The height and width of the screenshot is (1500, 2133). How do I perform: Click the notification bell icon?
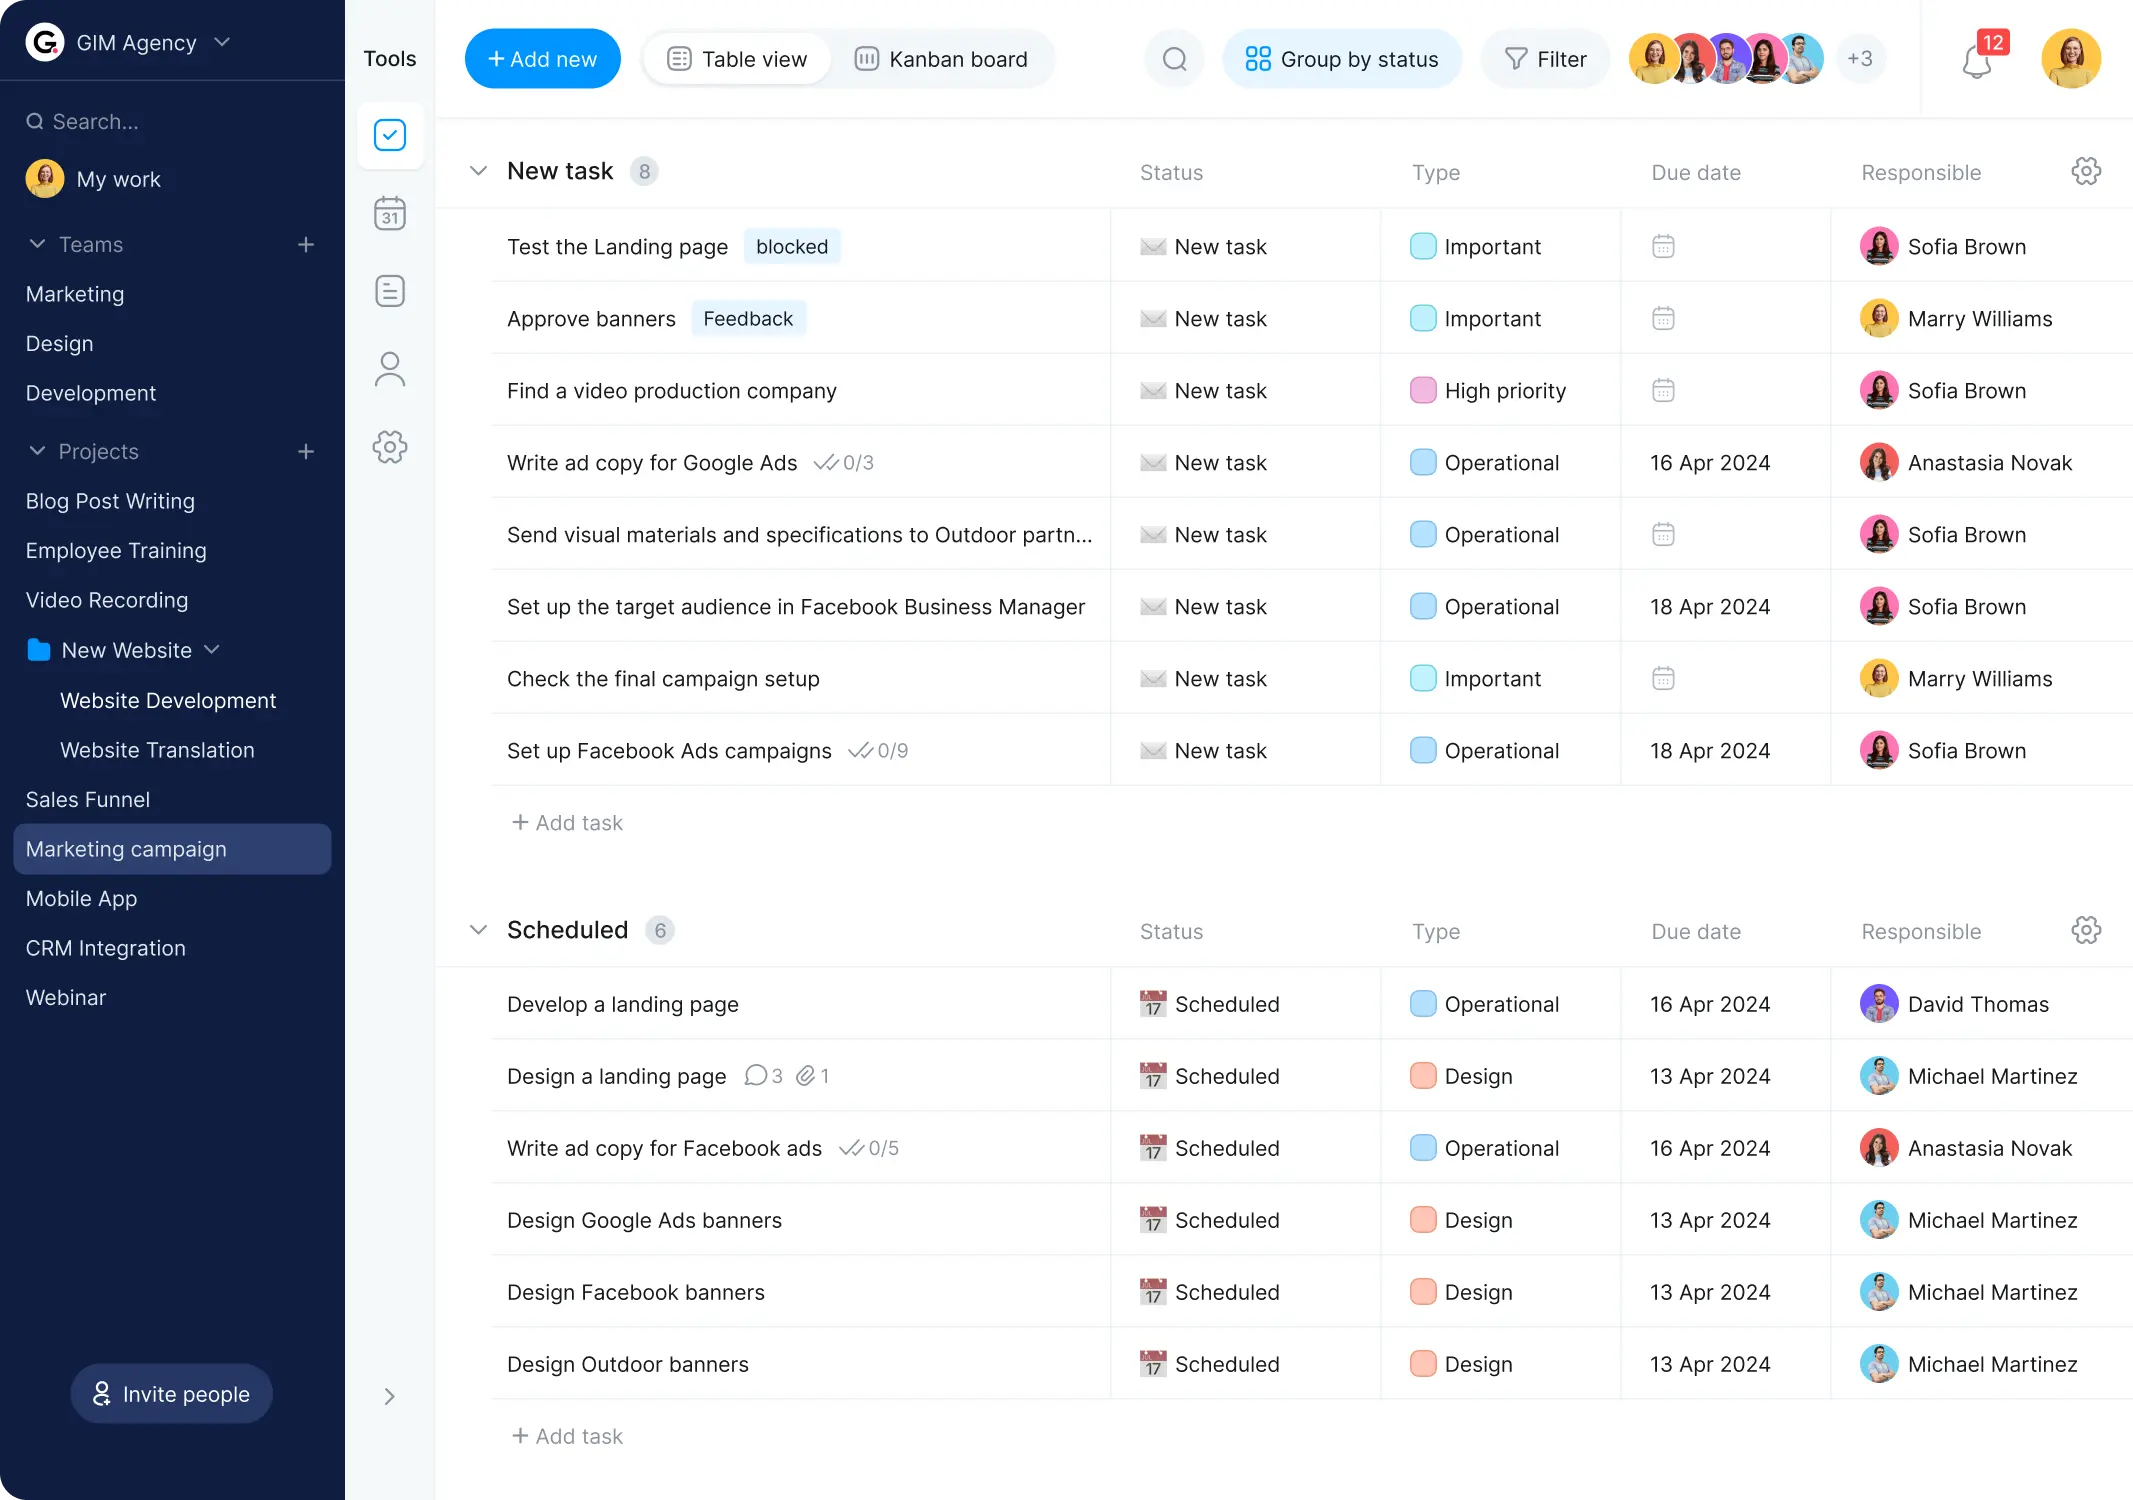click(x=1977, y=62)
